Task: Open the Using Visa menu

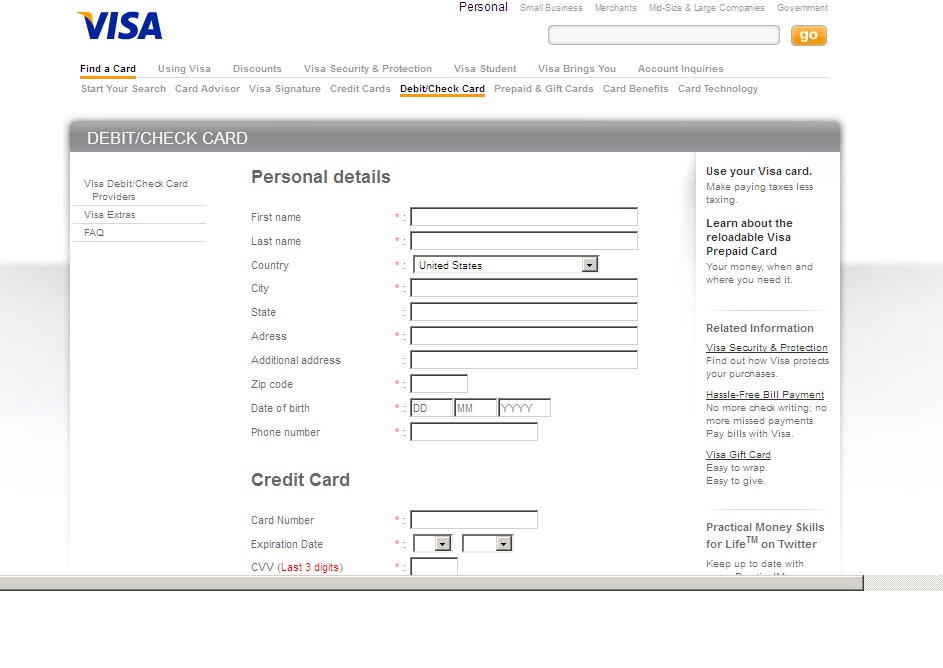Action: [x=184, y=69]
